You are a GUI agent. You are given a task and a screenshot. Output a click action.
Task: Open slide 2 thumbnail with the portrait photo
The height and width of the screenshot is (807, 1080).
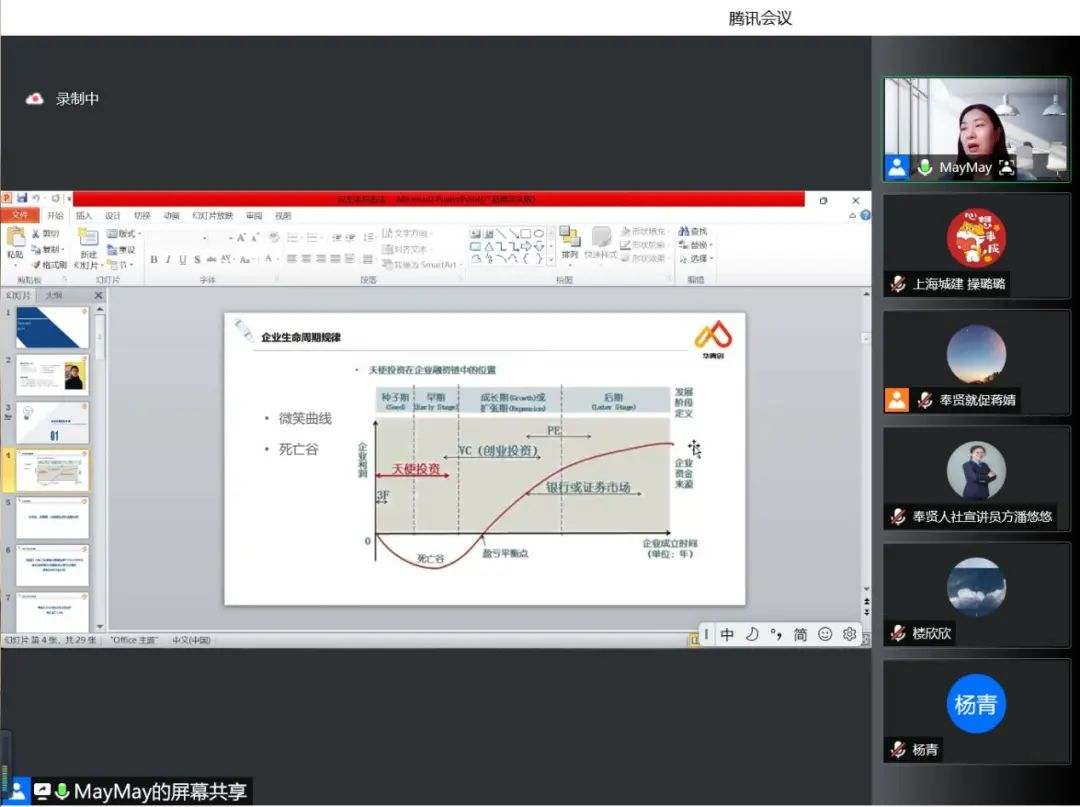coord(53,375)
